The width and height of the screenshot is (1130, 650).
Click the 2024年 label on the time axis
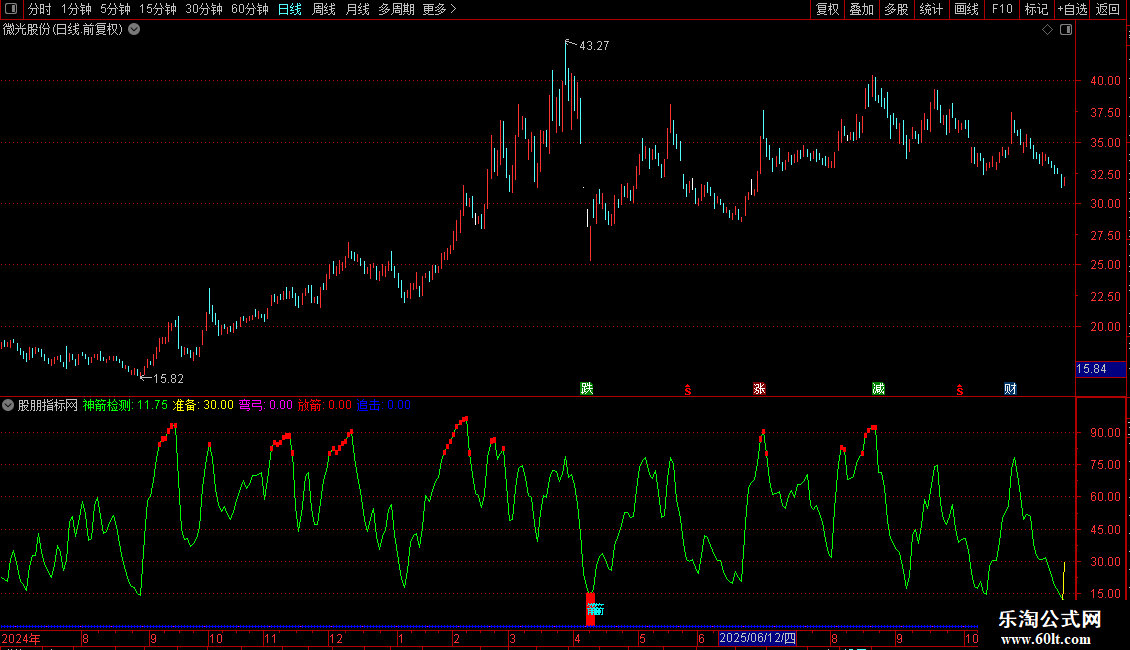(x=21, y=638)
